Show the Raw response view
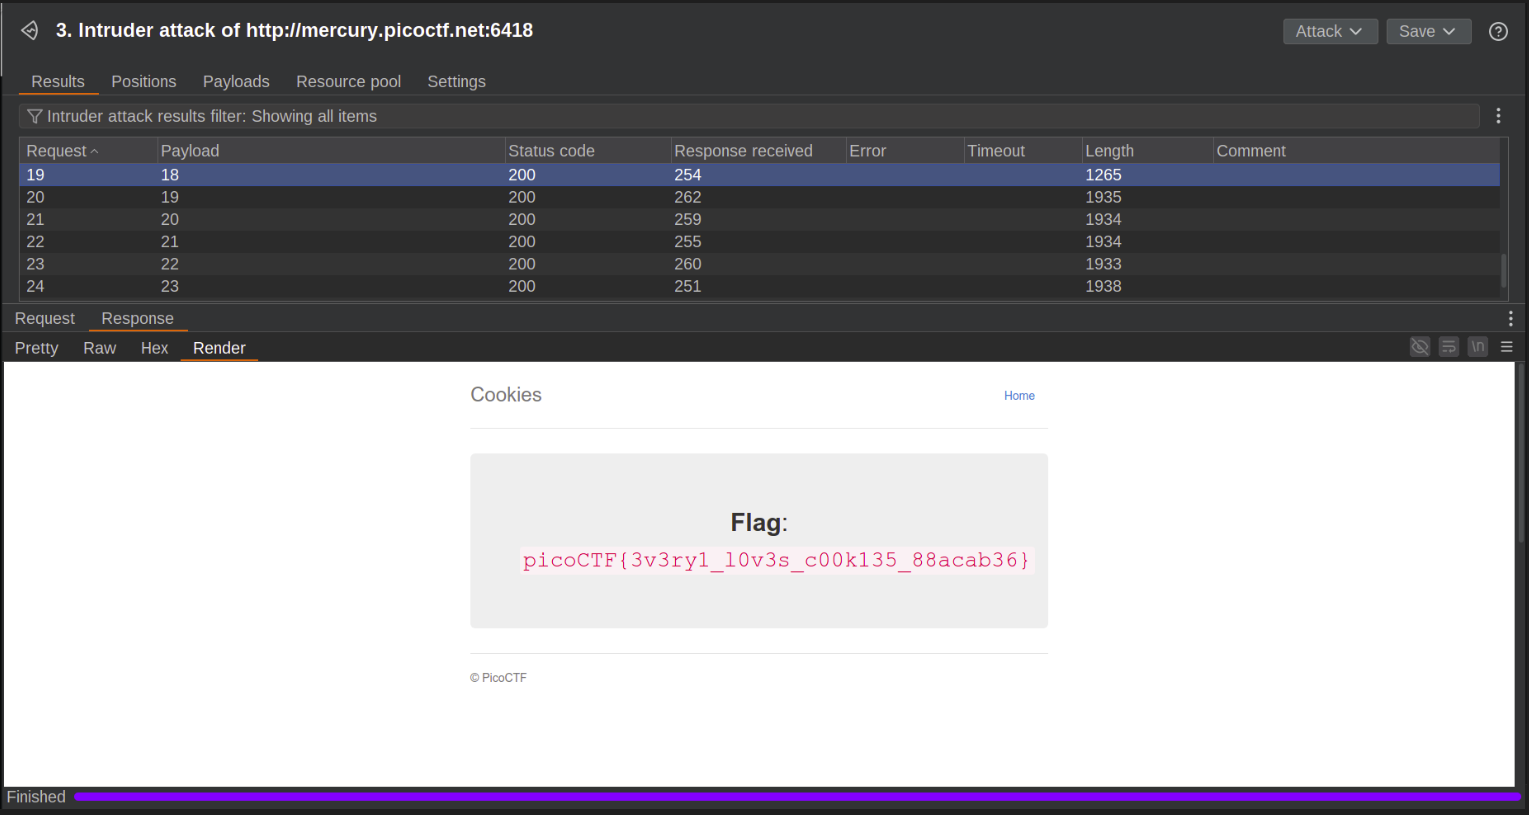This screenshot has width=1529, height=815. pos(100,347)
